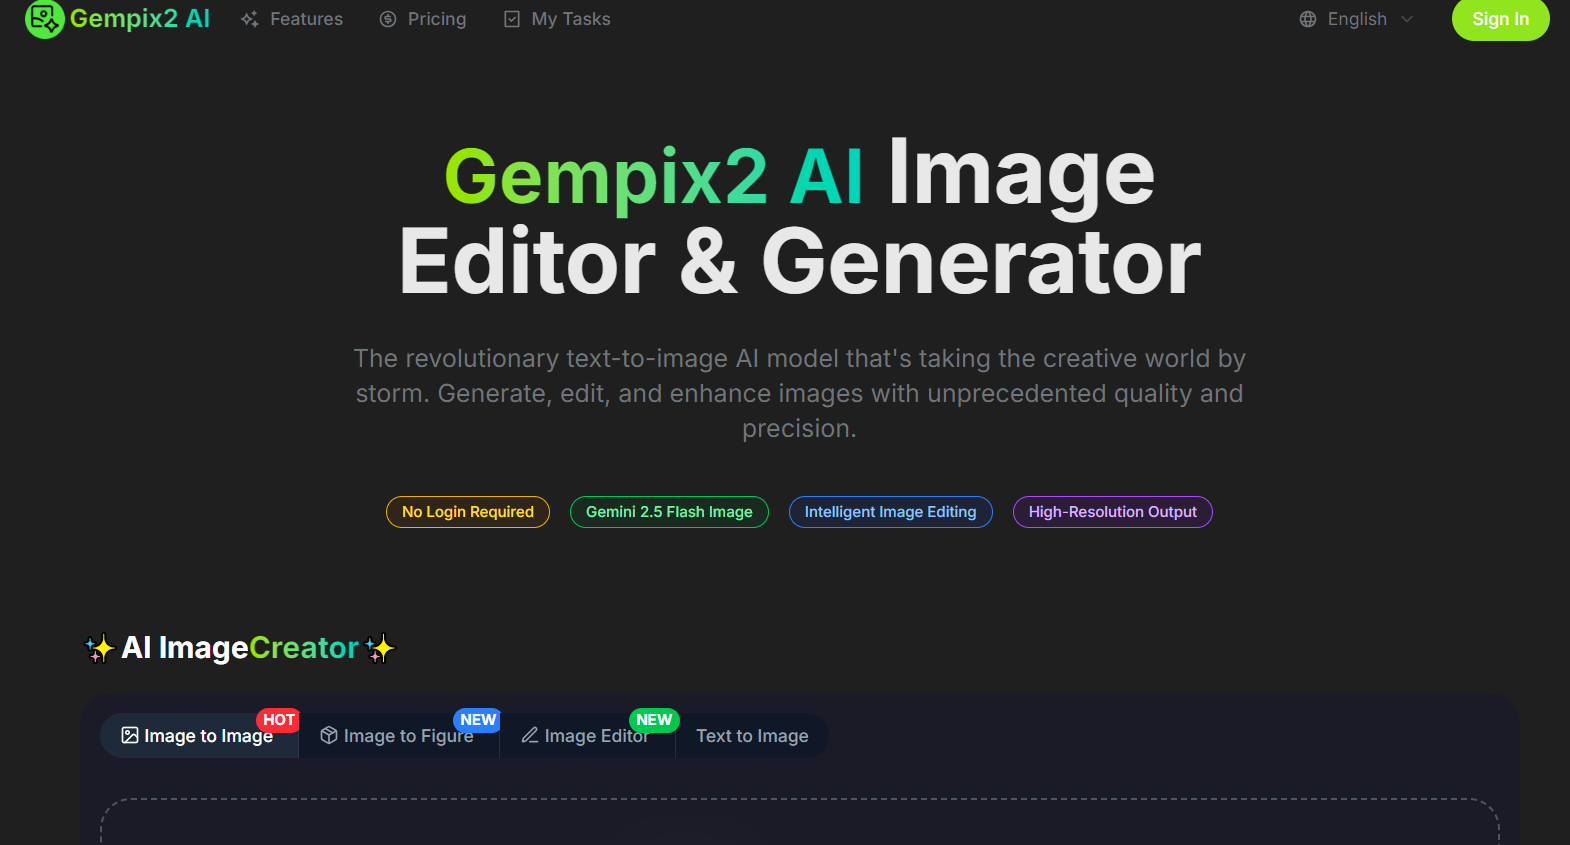The image size is (1570, 845).
Task: Click the HOT badge on Image to Image
Action: 278,720
